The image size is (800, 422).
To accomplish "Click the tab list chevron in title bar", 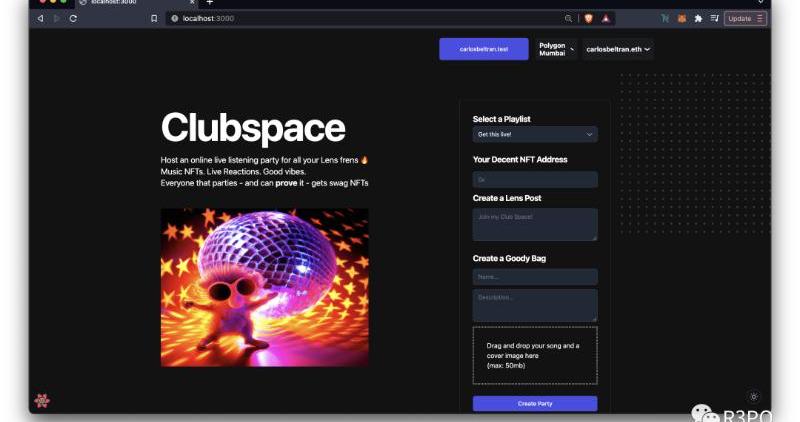I will click(761, 3).
